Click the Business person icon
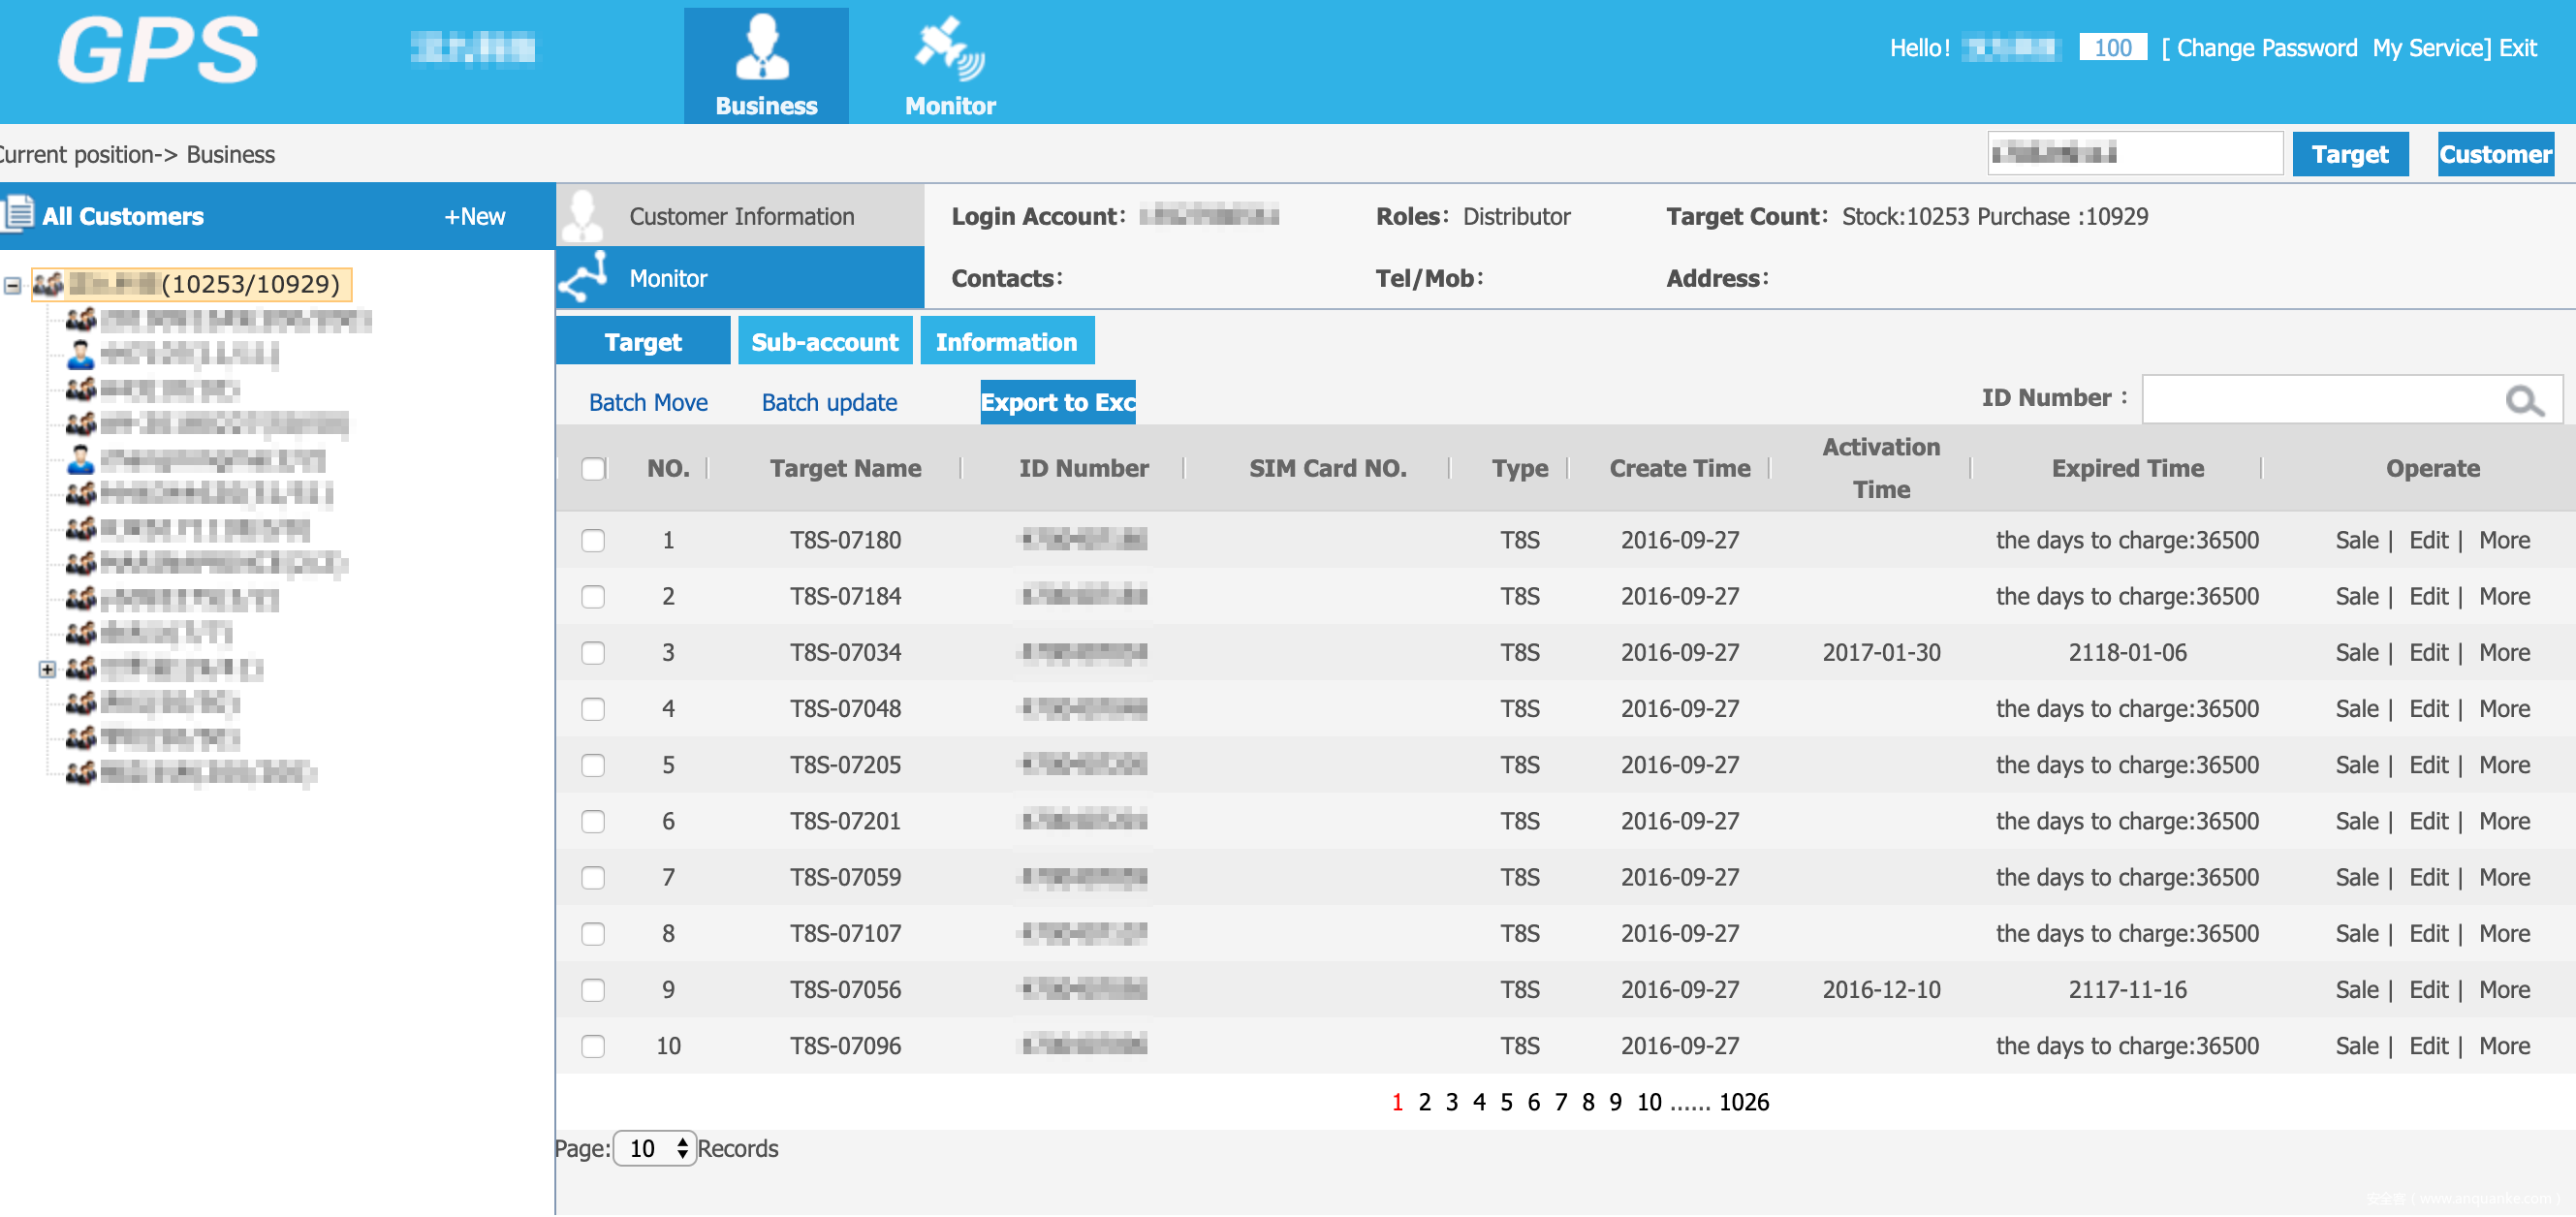This screenshot has height=1217, width=2576. pos(764,47)
